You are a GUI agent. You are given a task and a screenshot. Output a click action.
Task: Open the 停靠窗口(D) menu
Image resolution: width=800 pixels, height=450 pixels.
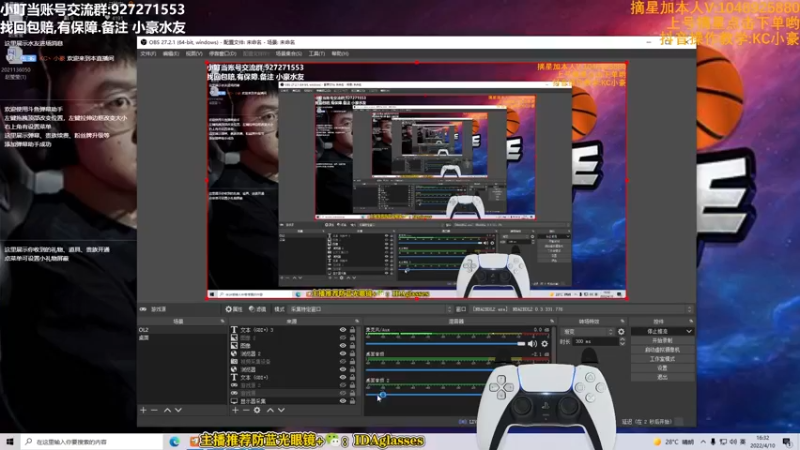[222, 54]
